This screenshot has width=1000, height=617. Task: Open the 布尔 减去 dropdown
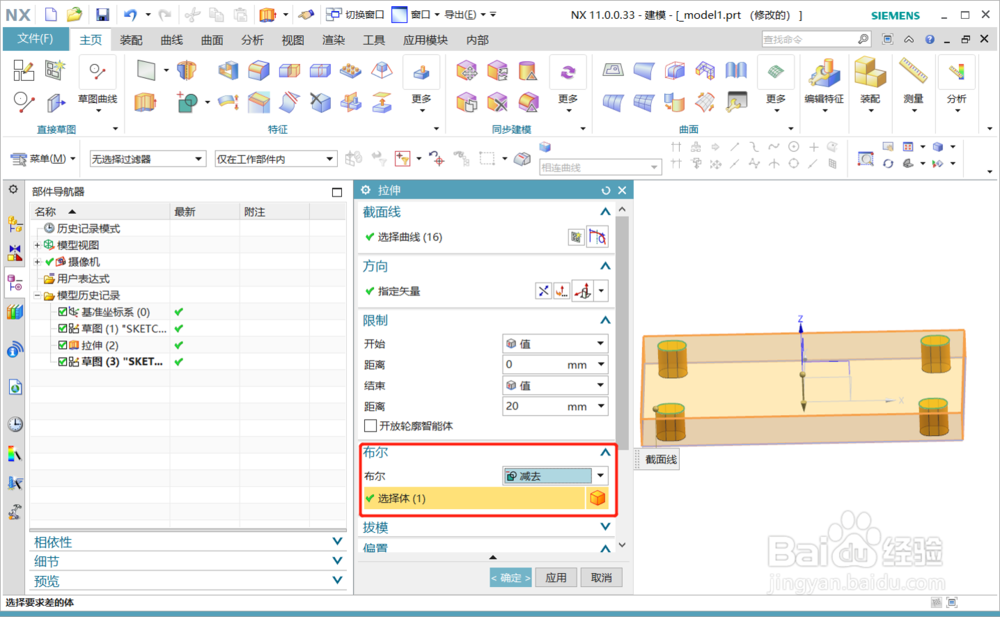[555, 476]
